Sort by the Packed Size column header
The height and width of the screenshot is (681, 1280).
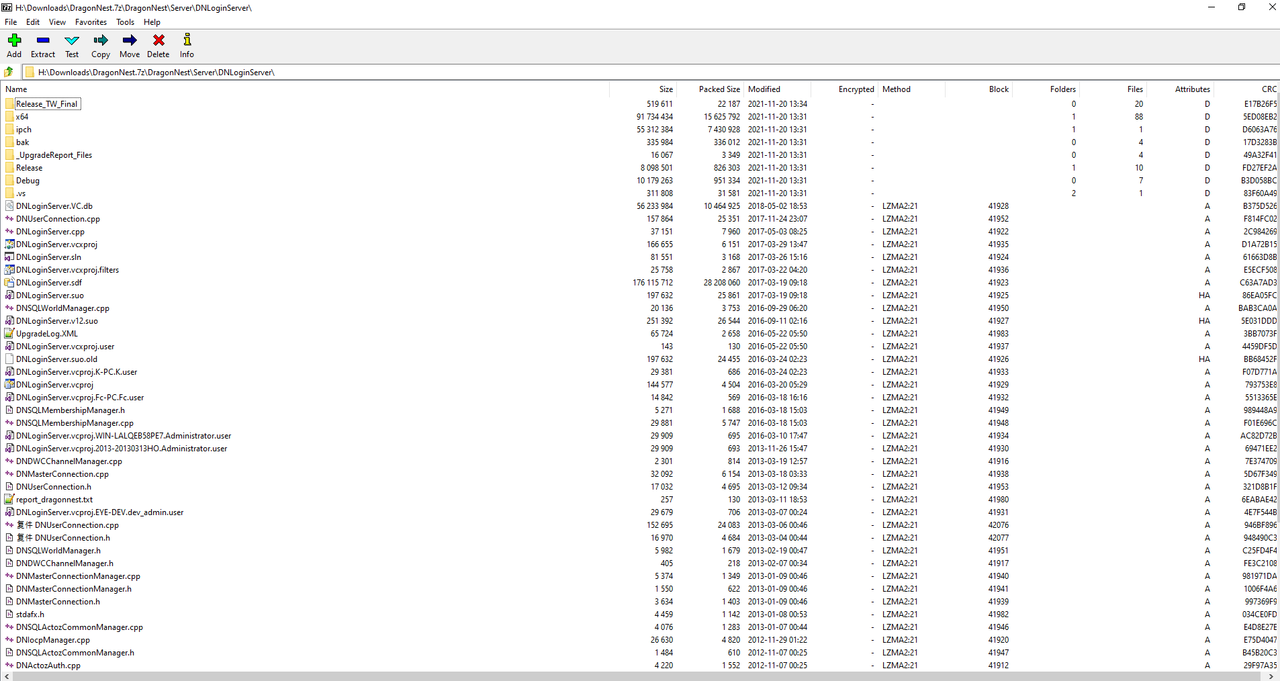[720, 89]
